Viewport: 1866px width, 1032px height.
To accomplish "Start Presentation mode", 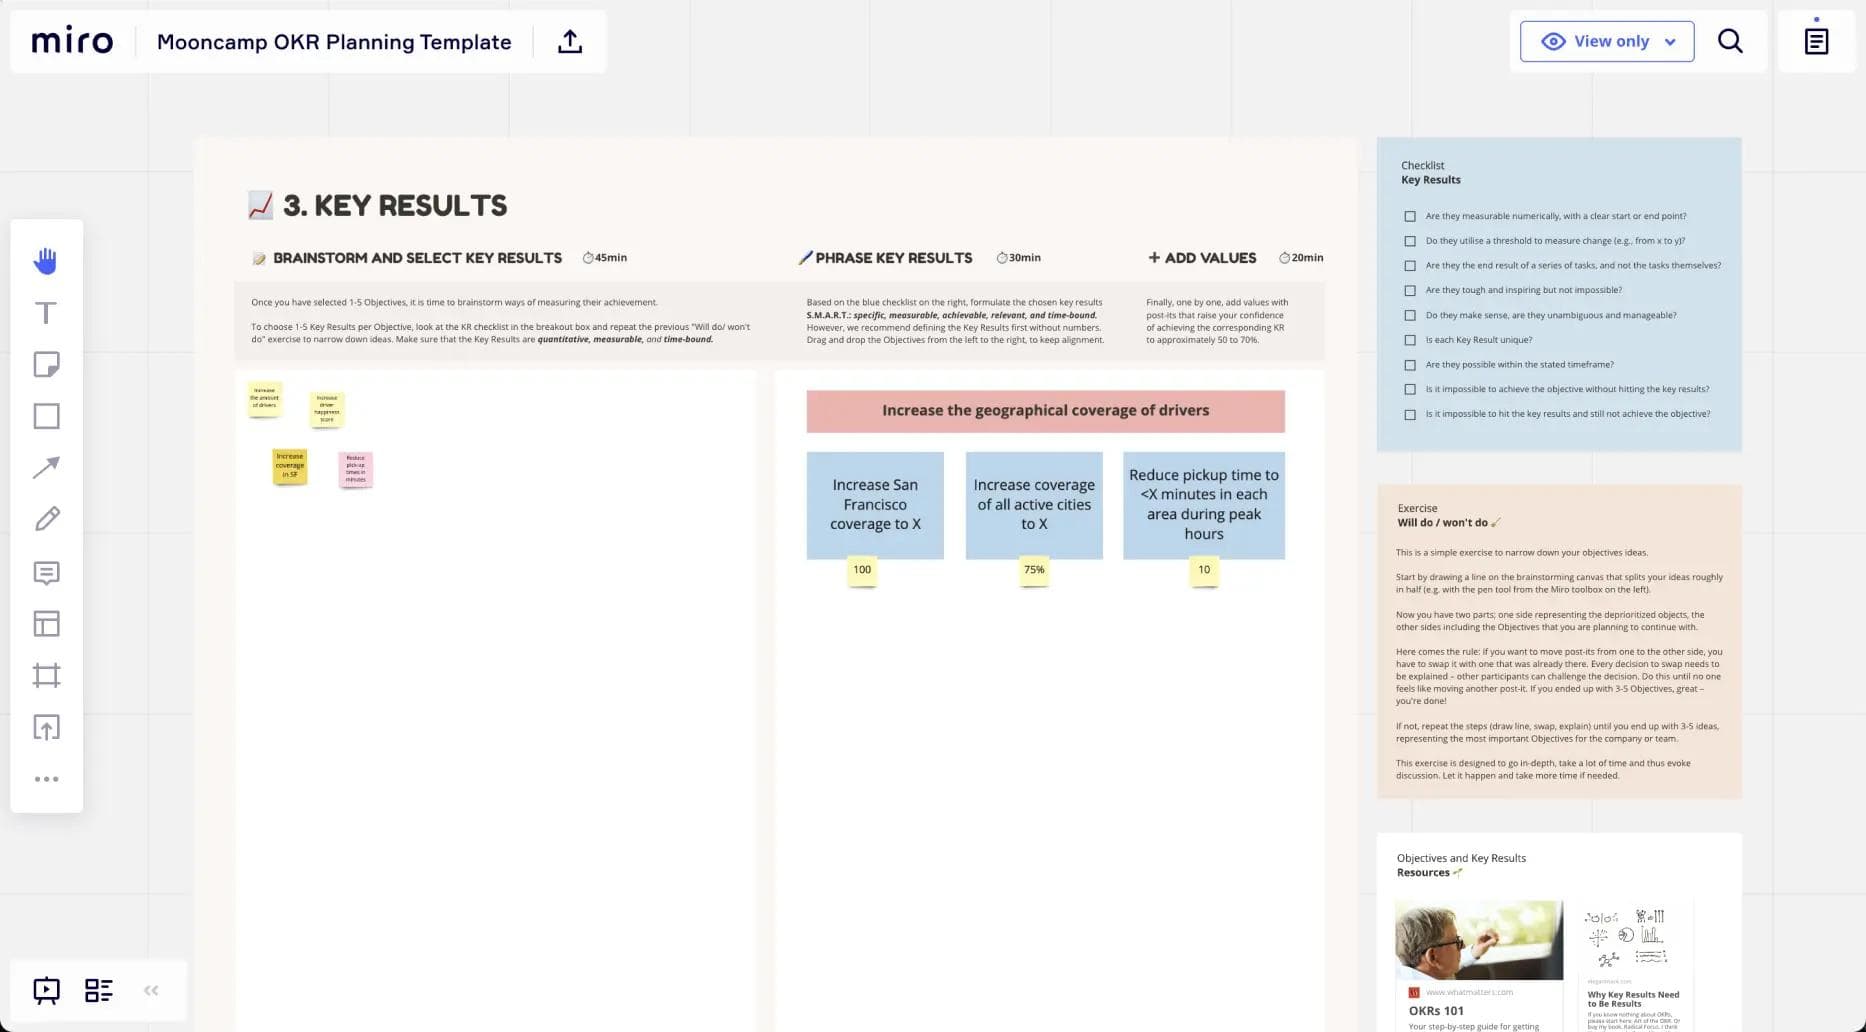I will (x=46, y=990).
